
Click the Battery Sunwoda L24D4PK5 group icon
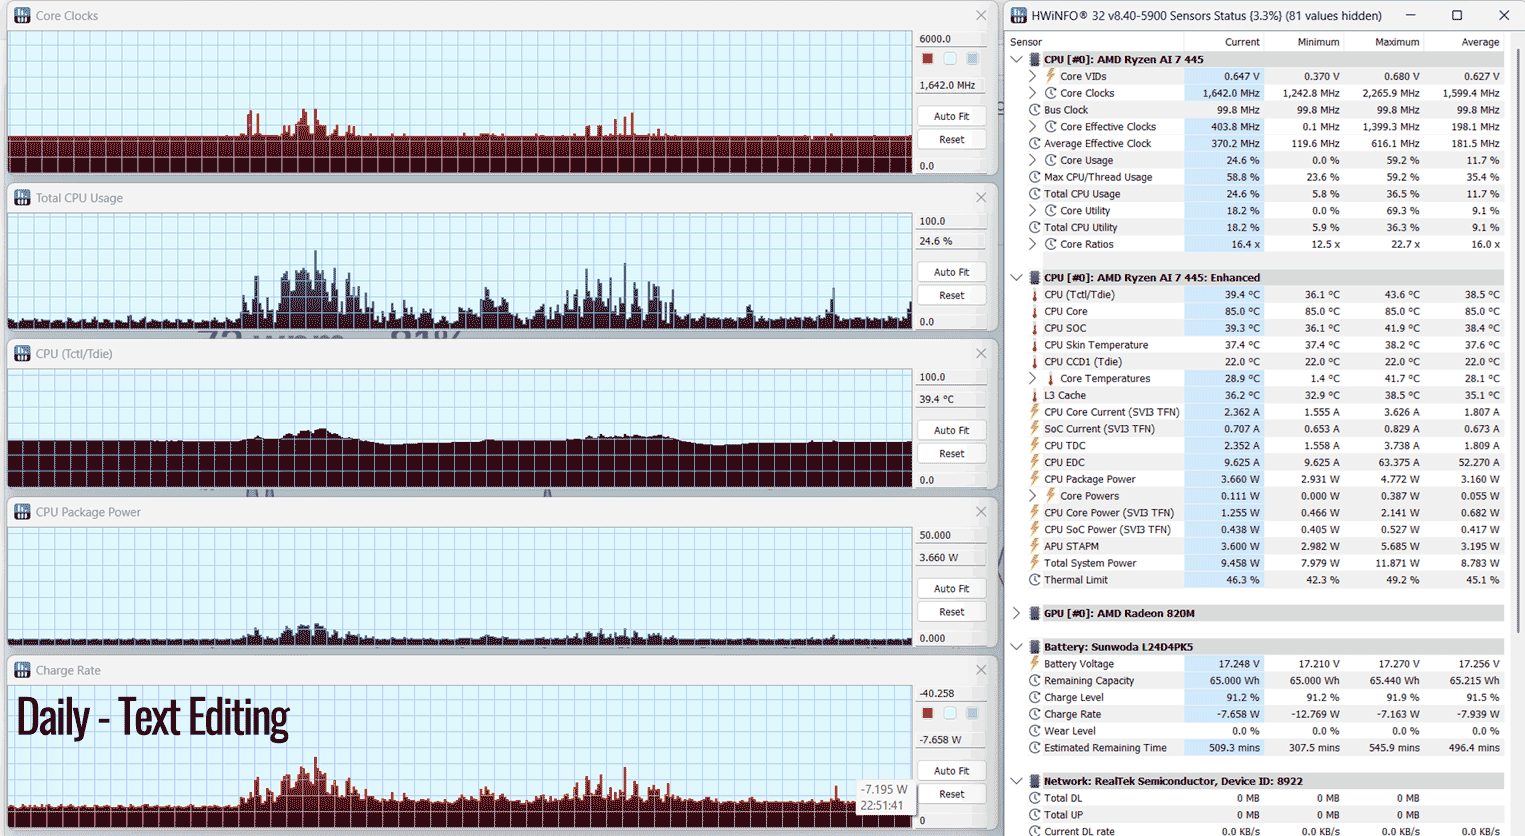point(1034,647)
